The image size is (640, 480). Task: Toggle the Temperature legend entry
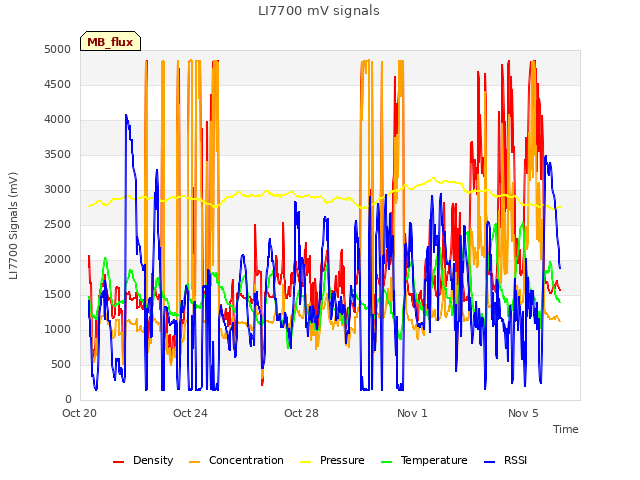pyautogui.click(x=424, y=460)
